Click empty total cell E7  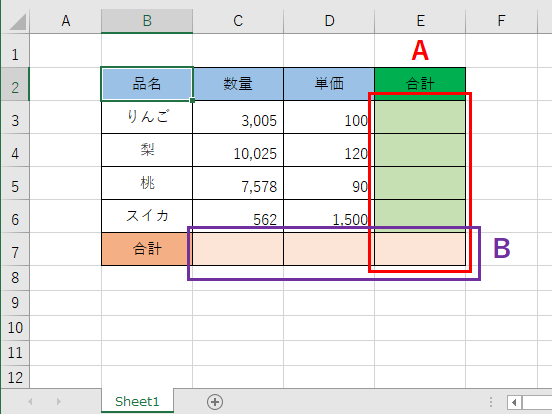(x=420, y=249)
